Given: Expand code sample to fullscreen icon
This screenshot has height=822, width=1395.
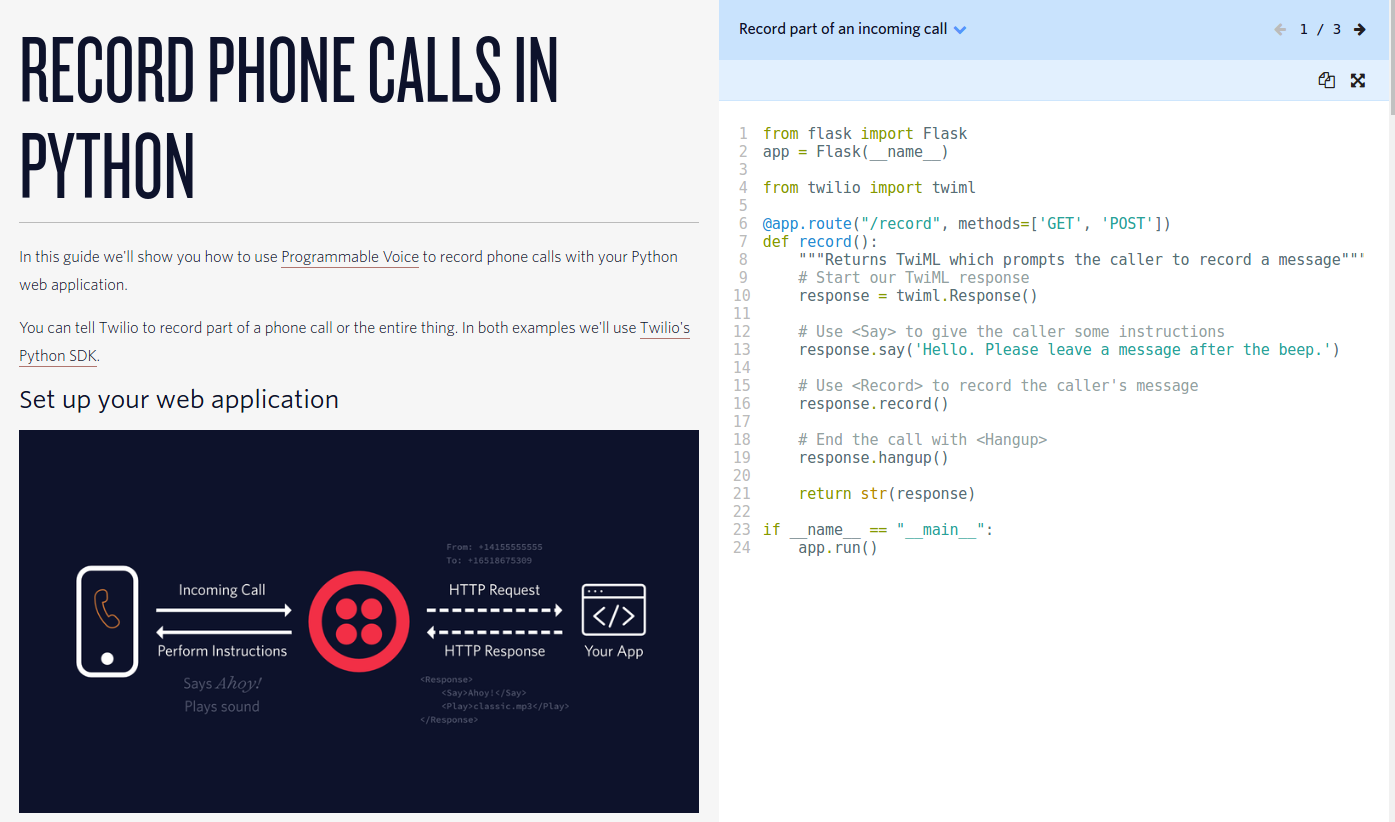Looking at the screenshot, I should 1358,81.
